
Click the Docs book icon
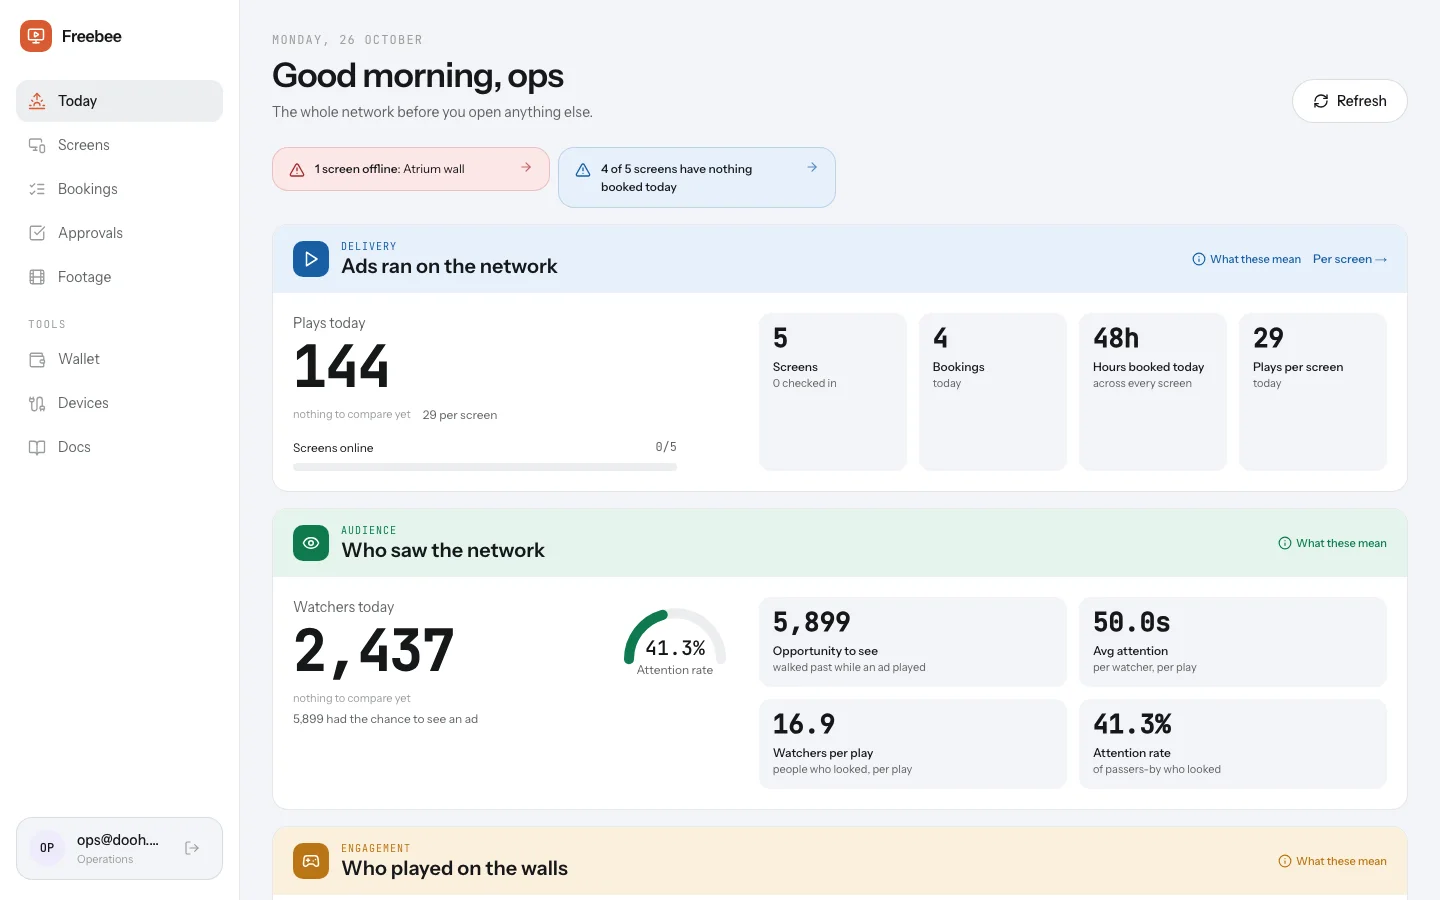tap(37, 447)
